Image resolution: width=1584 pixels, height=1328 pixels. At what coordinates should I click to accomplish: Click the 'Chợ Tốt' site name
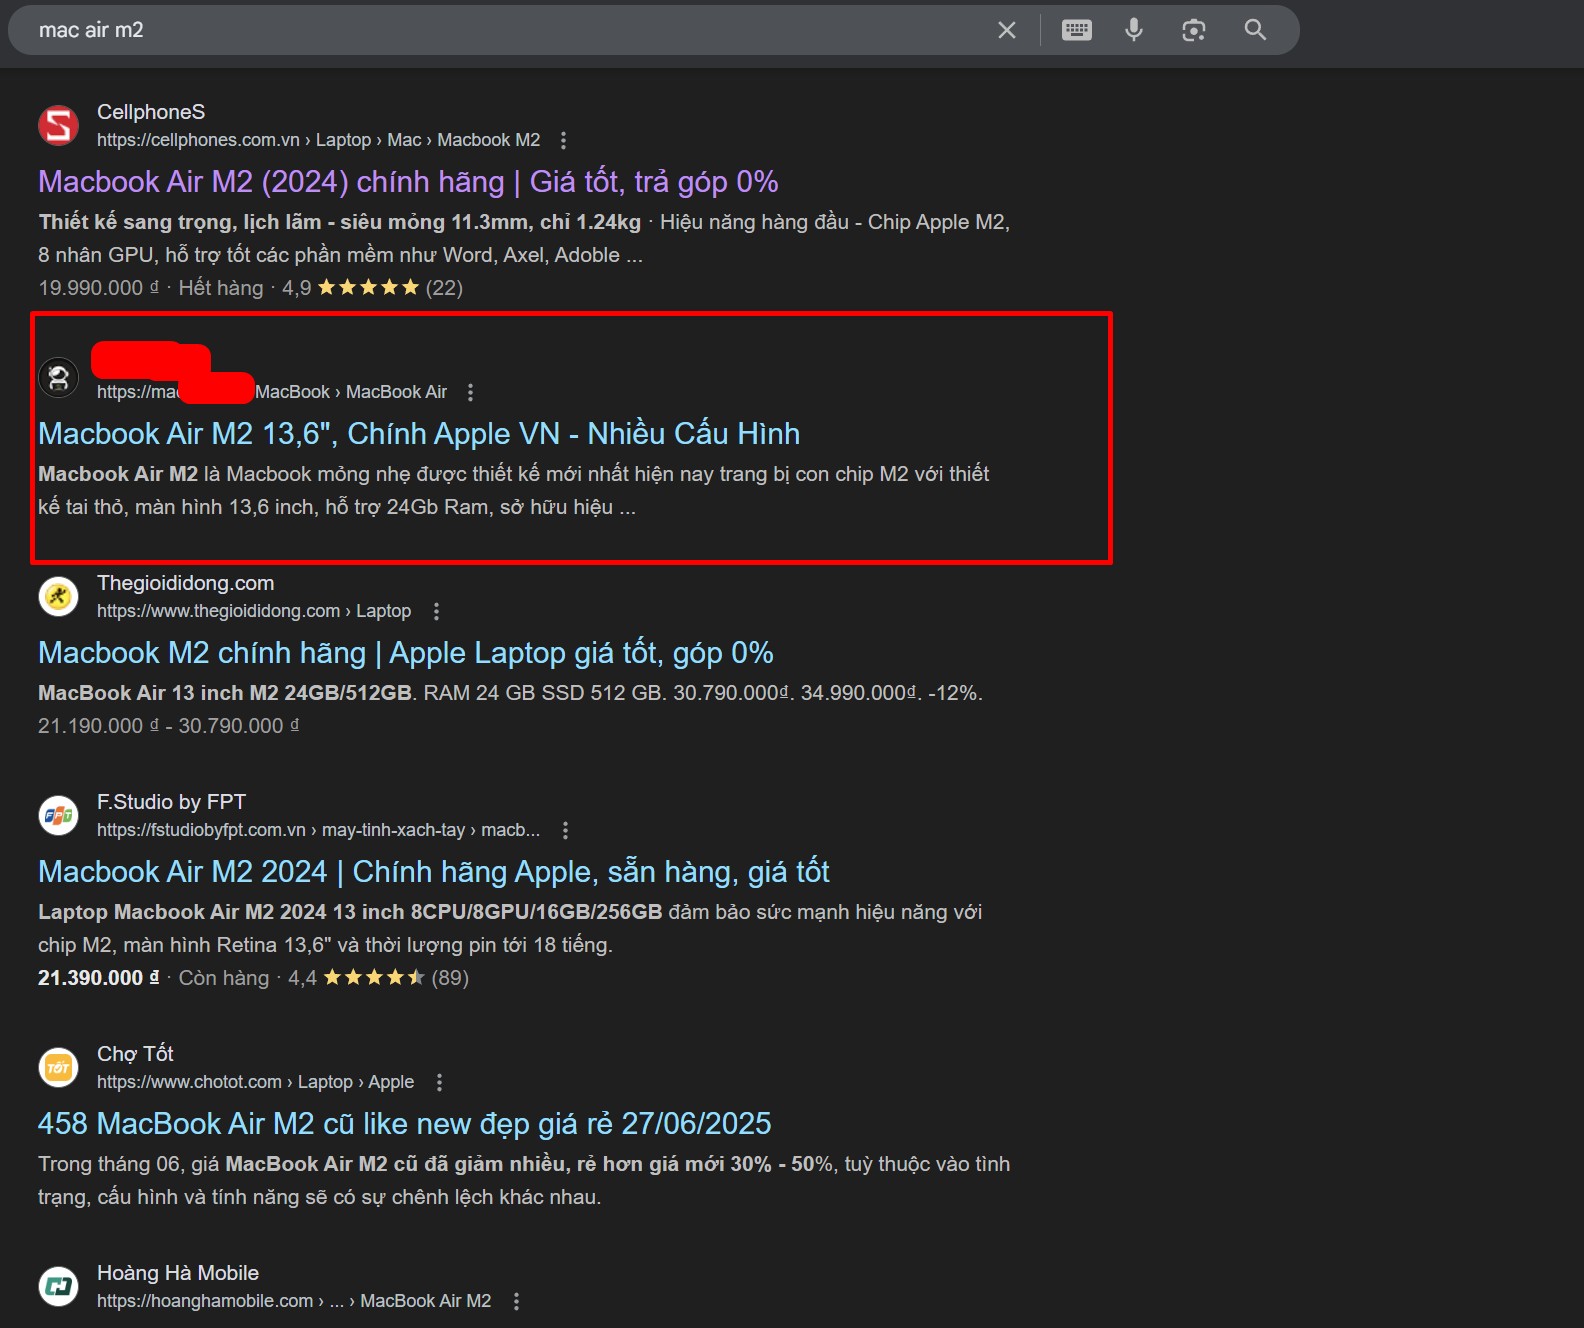tap(135, 1054)
